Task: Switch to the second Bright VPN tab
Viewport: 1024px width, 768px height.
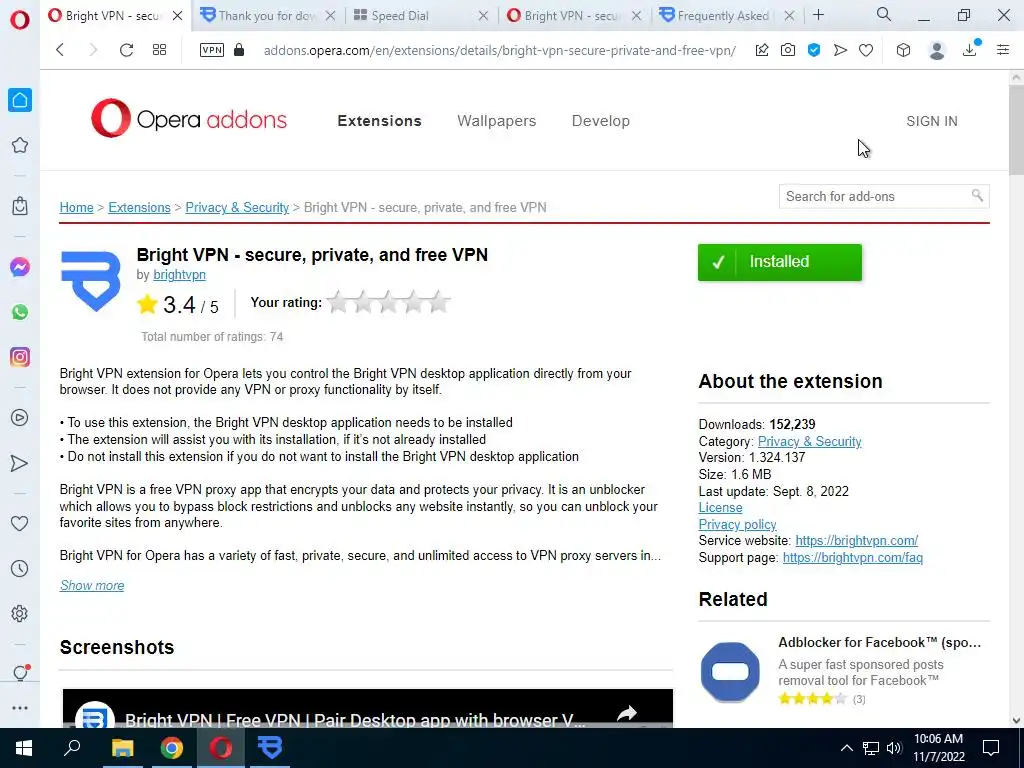Action: pos(564,16)
